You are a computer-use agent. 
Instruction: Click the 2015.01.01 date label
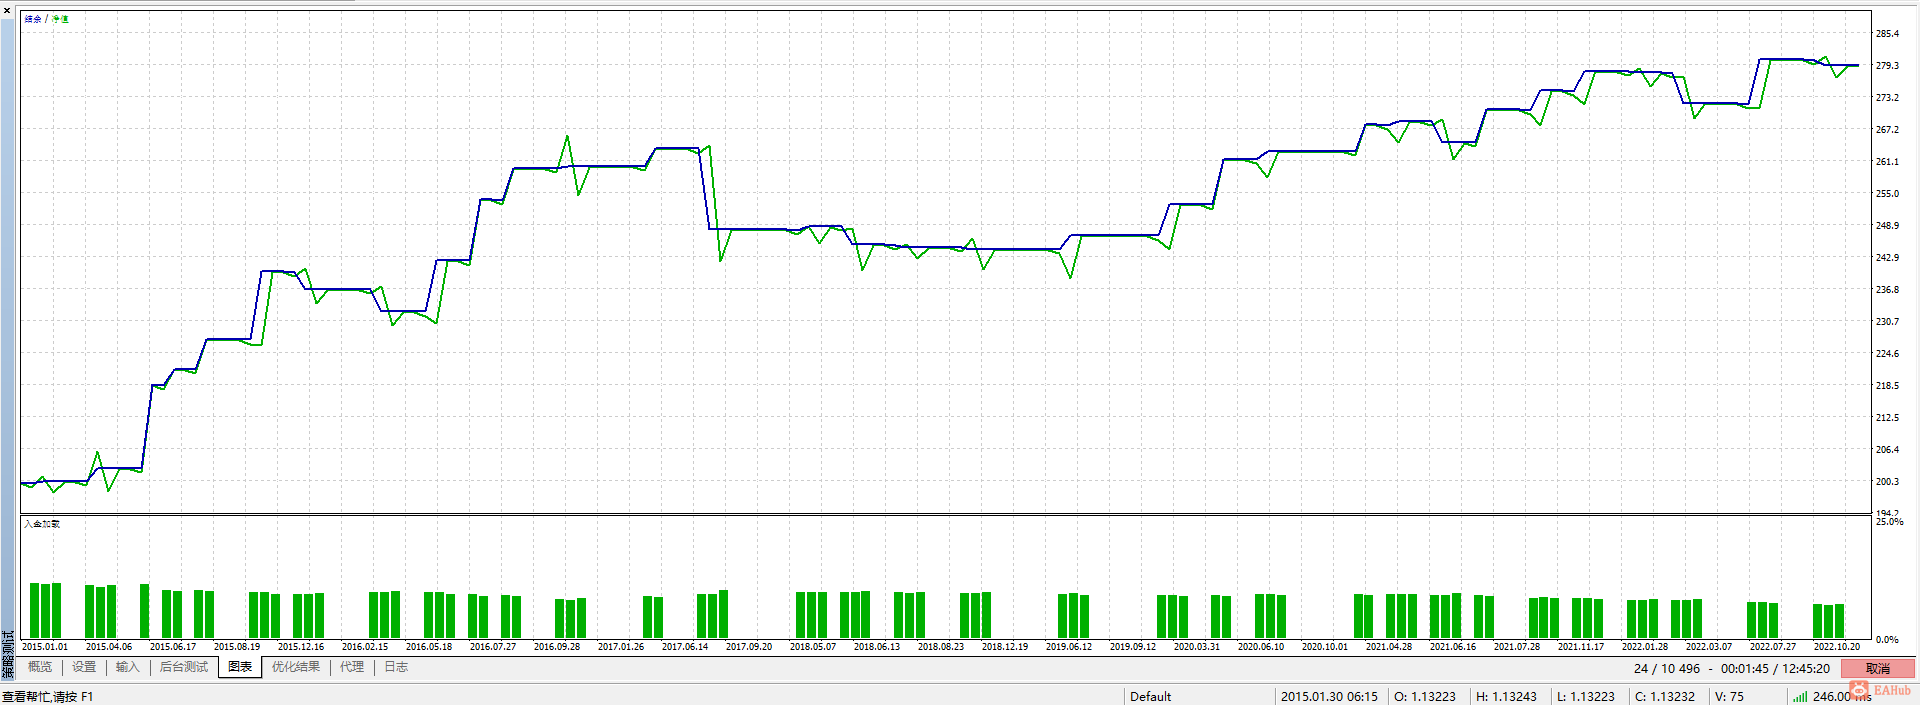(x=45, y=647)
